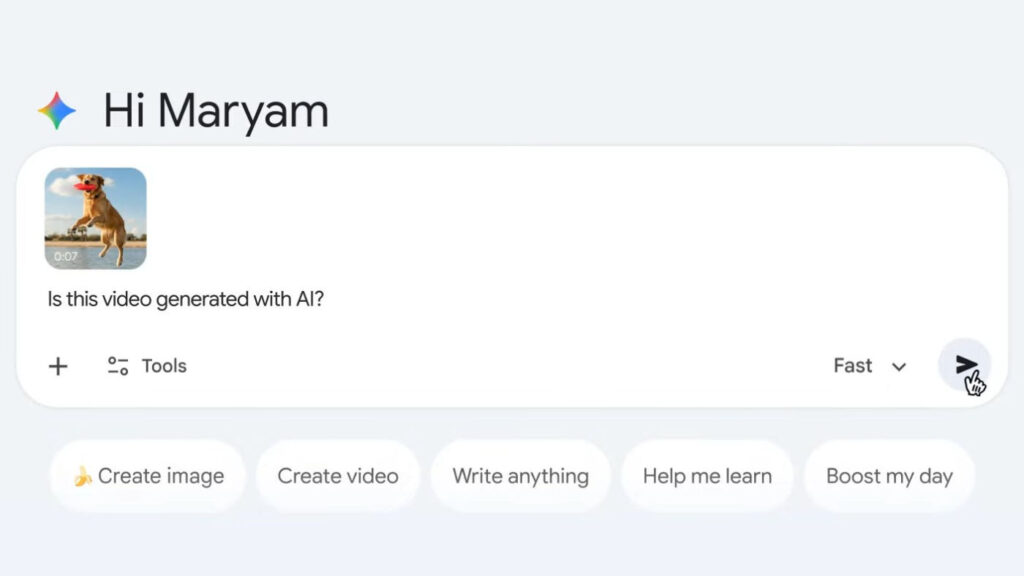1024x576 pixels.
Task: Expand the chevron next to Fast
Action: tap(899, 367)
